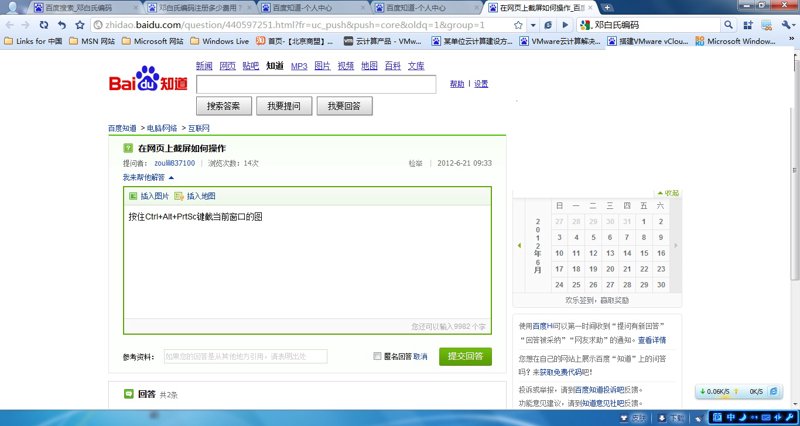Open 百科 navigation link
This screenshot has width=800, height=426.
coord(392,66)
